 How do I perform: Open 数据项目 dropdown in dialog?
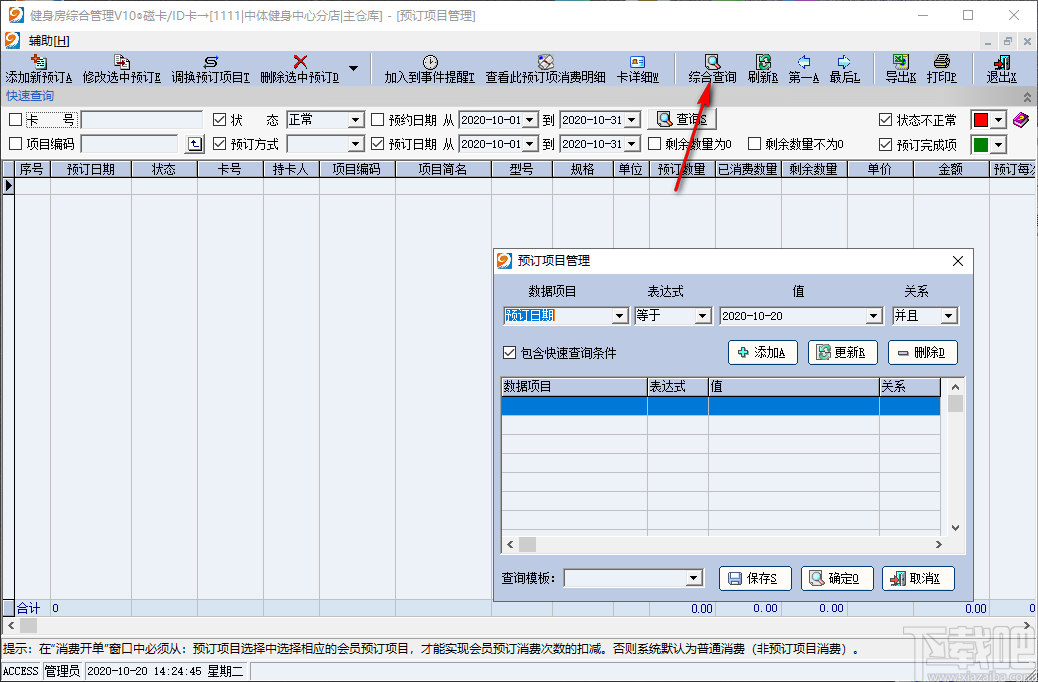(620, 316)
